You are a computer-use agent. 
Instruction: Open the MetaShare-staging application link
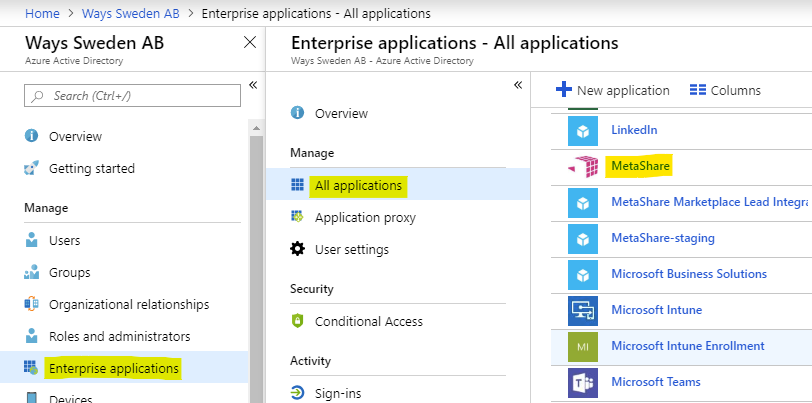pyautogui.click(x=663, y=238)
